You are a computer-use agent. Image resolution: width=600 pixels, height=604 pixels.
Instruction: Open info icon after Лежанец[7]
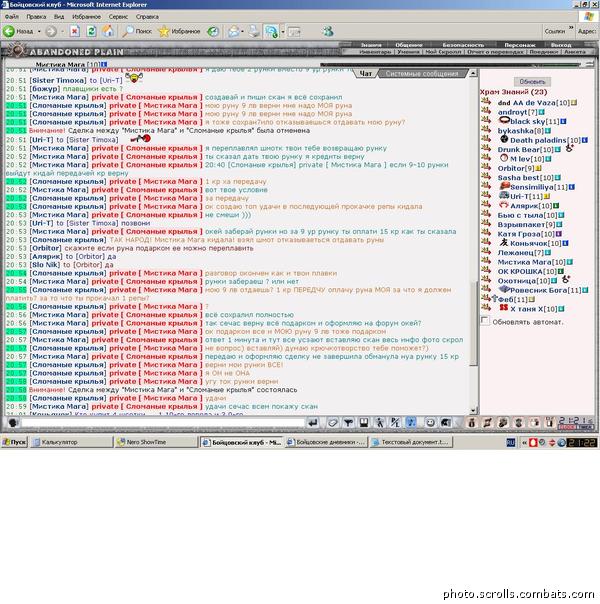click(x=547, y=253)
